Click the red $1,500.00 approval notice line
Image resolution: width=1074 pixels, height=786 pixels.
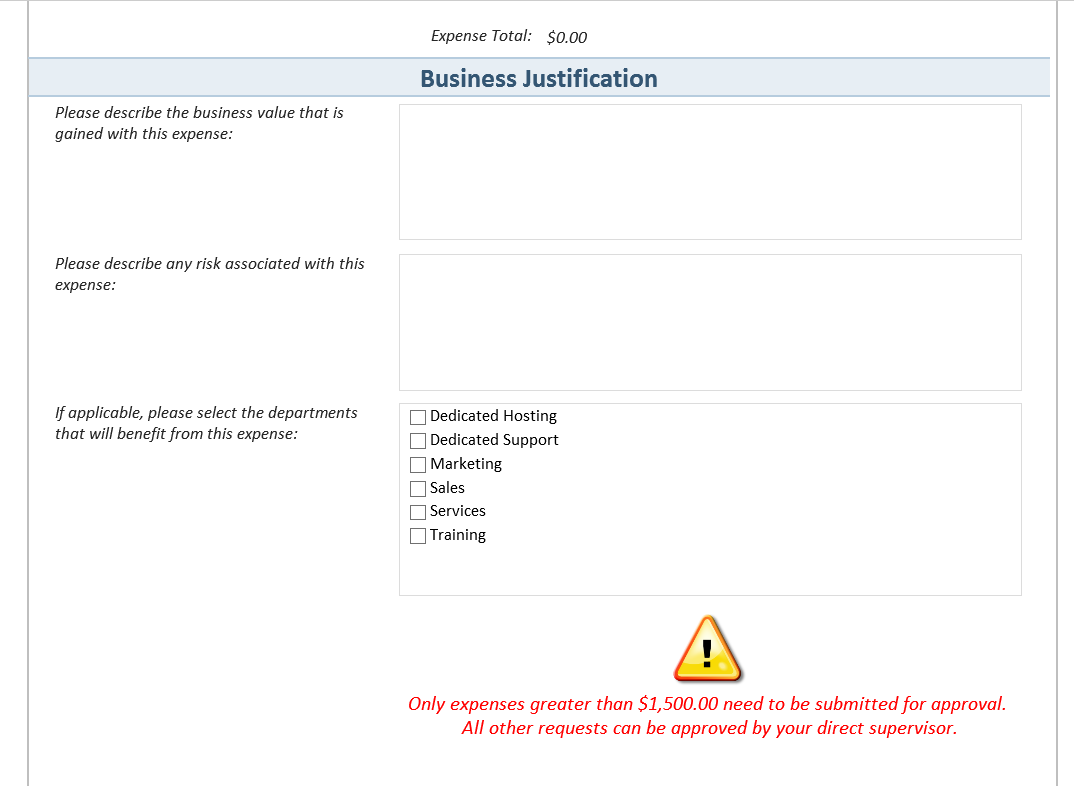click(x=707, y=704)
